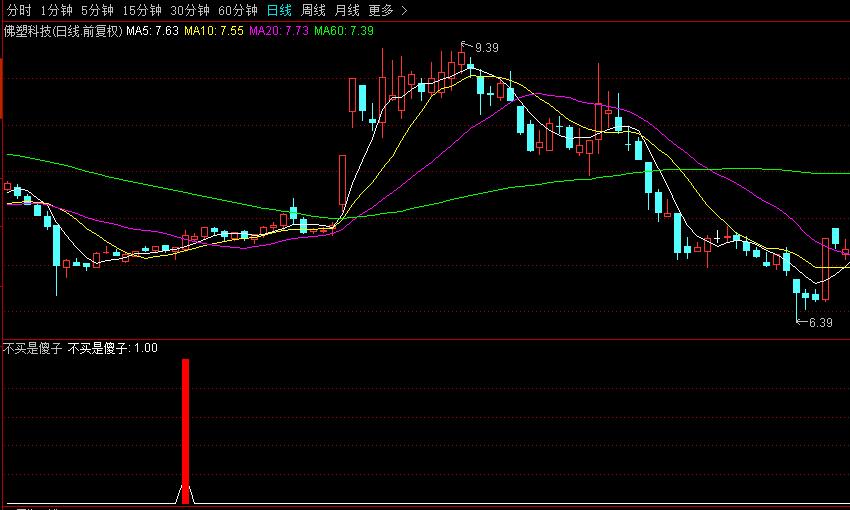This screenshot has width=850, height=510.
Task: Select the 30分钟 period tab
Action: [x=190, y=10]
